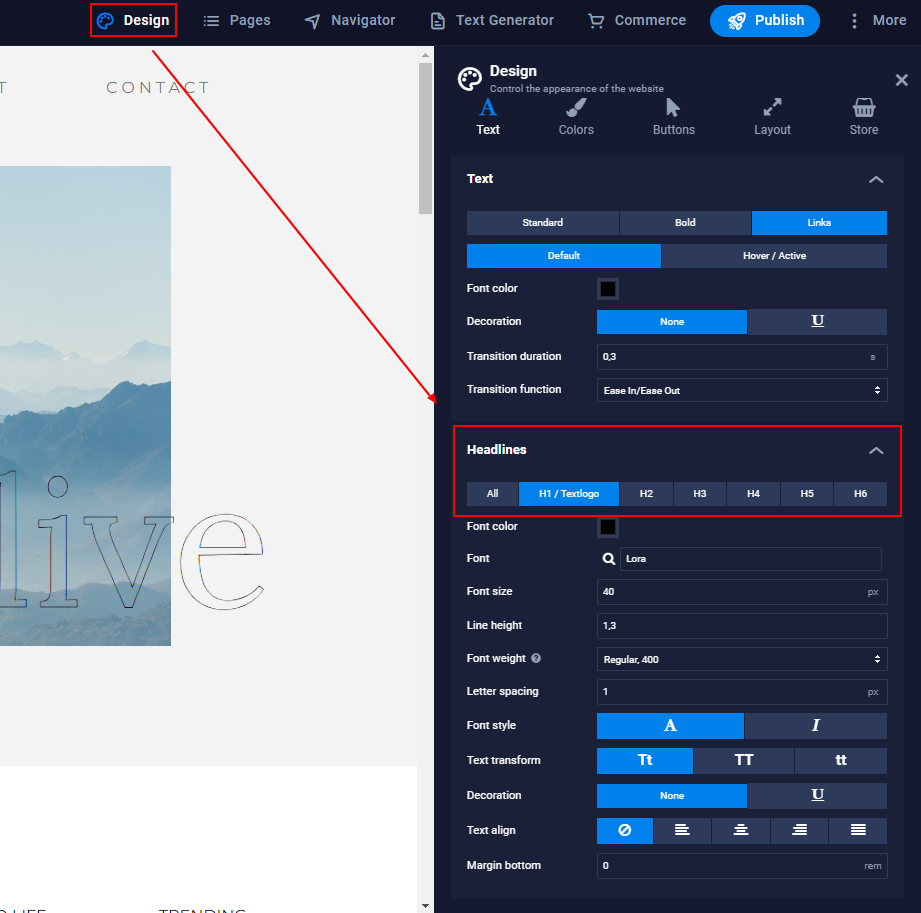The image size is (921, 913).
Task: Edit the Font size field
Action: [742, 592]
